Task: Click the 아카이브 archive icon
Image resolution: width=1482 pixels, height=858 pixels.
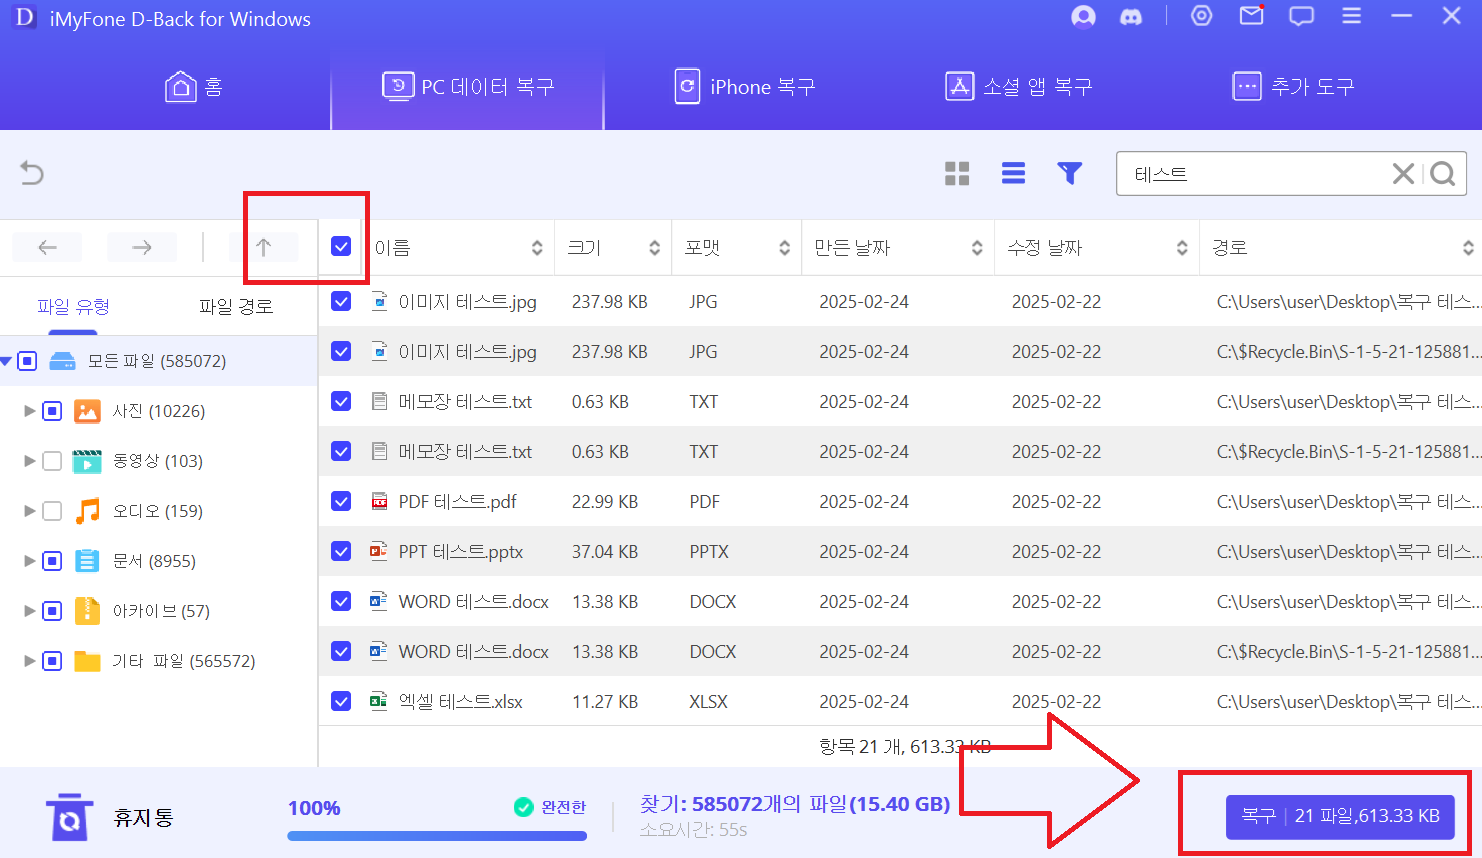Action: (88, 611)
